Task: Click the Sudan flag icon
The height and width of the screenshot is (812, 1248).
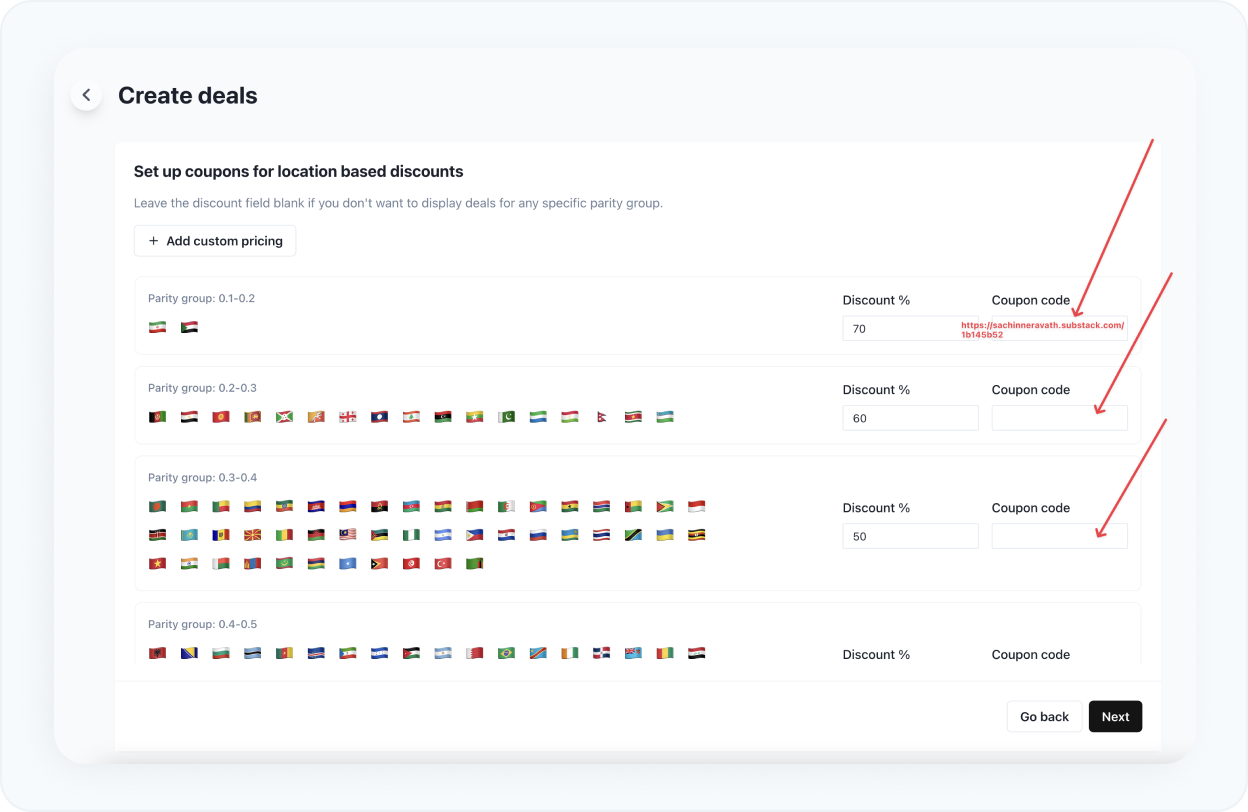Action: pos(189,326)
